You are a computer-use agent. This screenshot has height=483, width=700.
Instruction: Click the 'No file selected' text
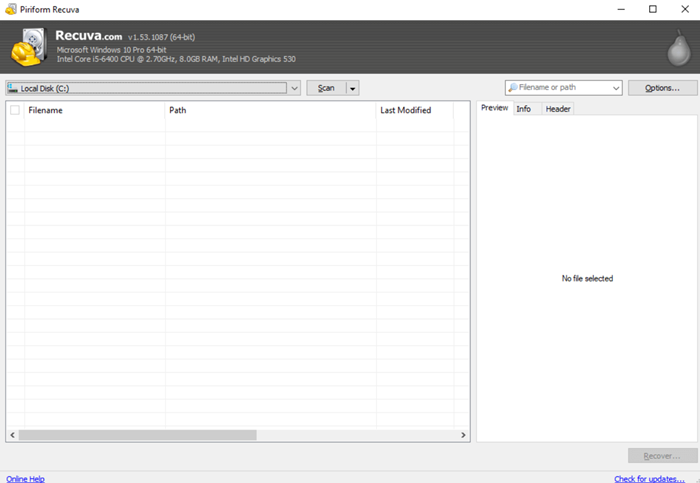[587, 279]
